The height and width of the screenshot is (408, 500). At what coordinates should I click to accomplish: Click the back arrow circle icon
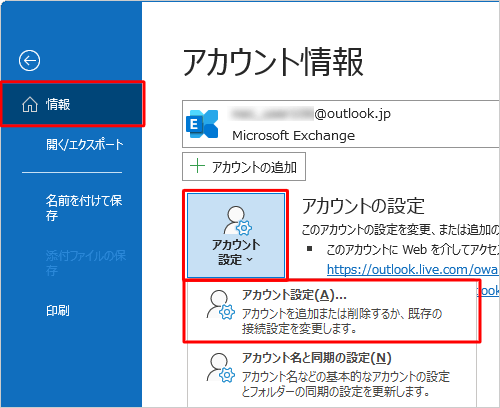pyautogui.click(x=29, y=61)
